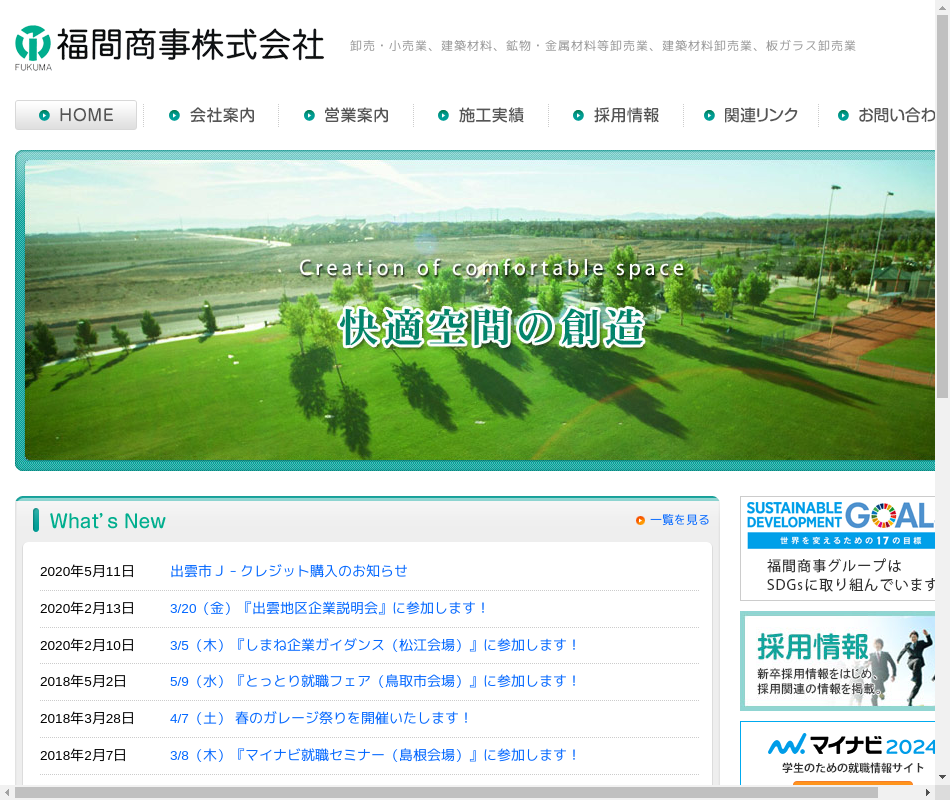Click the Fukuma company logo icon
950x800 pixels.
[33, 44]
